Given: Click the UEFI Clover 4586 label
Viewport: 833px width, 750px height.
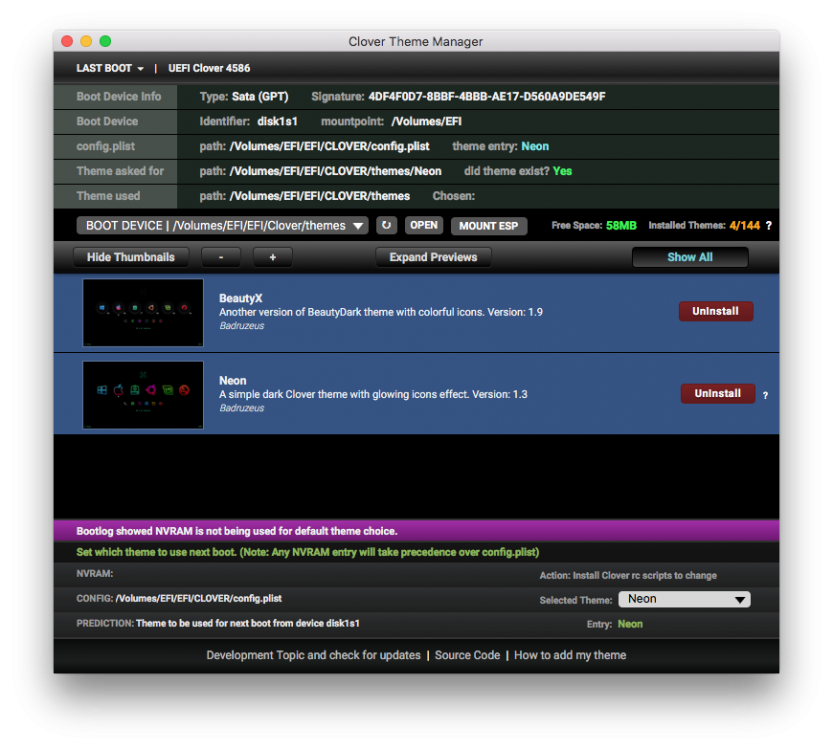Looking at the screenshot, I should [209, 68].
